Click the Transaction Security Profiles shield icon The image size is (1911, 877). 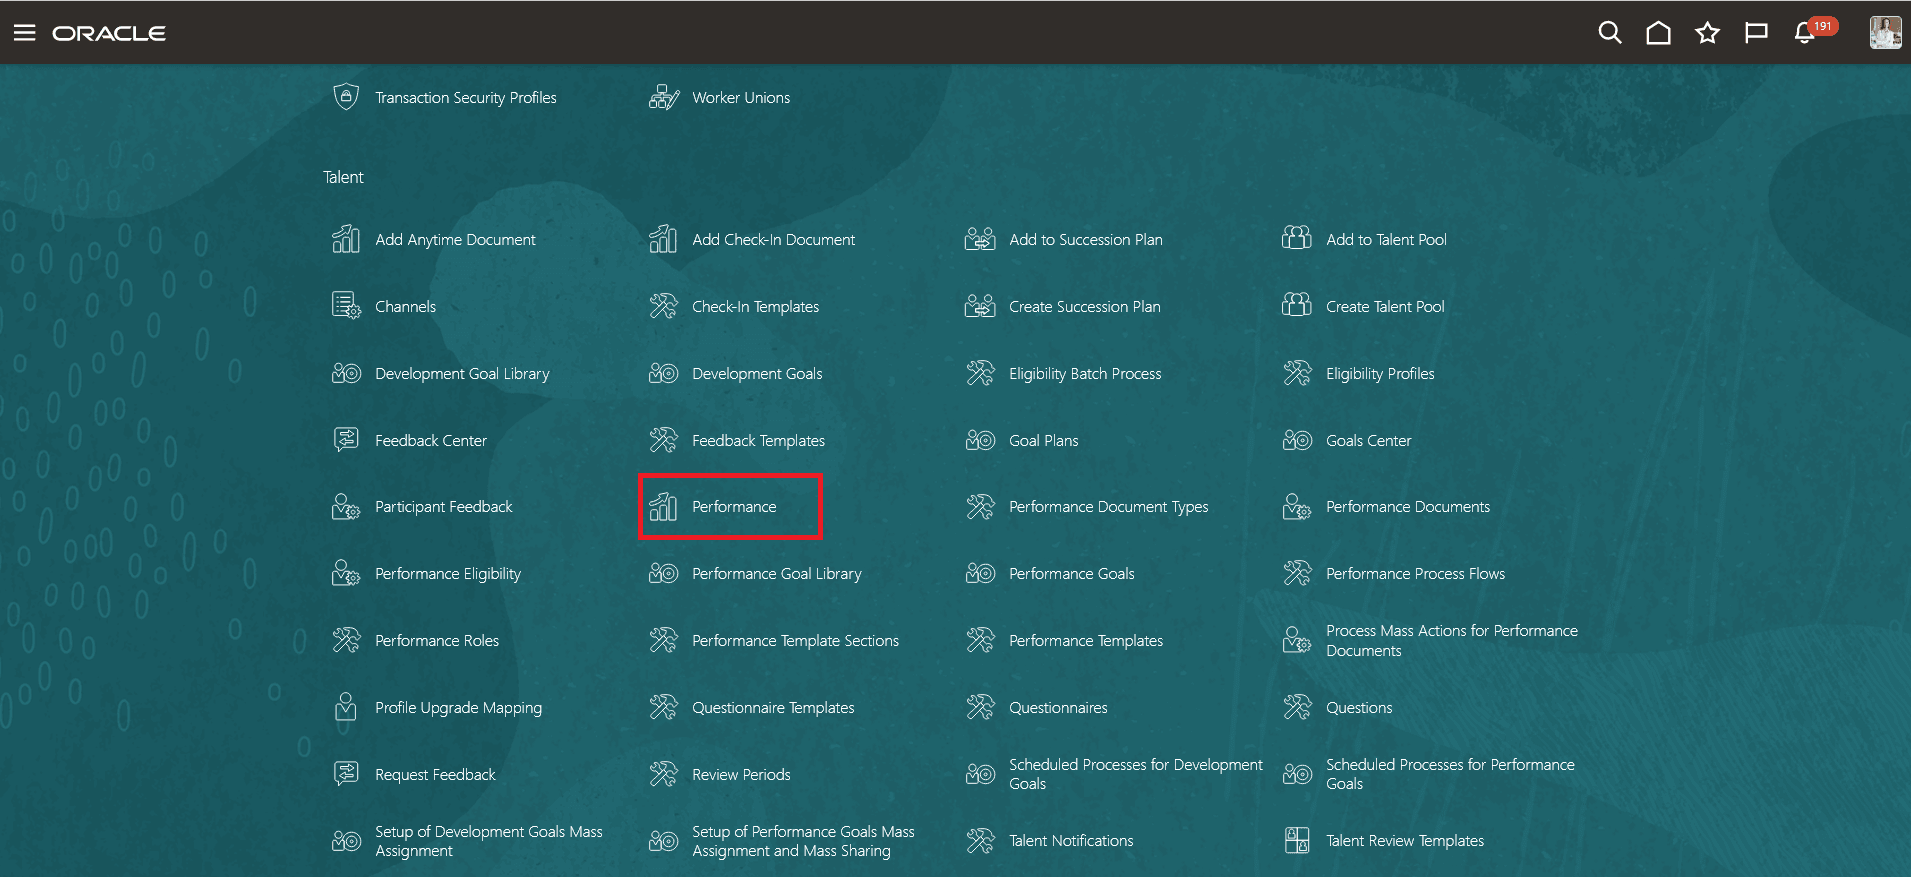coord(346,97)
